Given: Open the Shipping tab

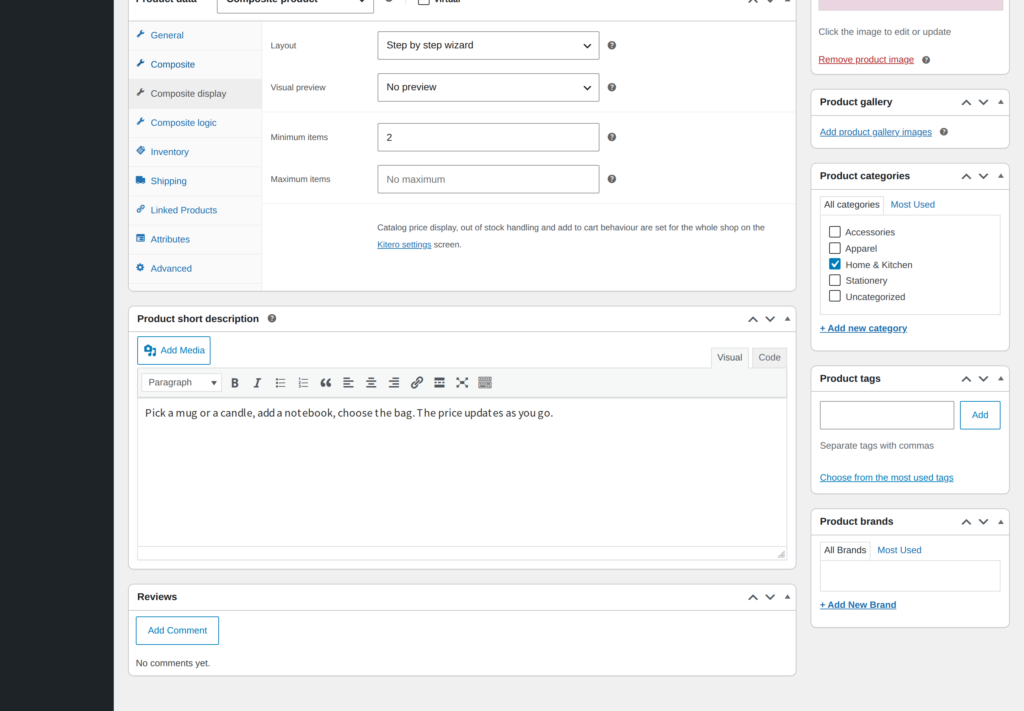Looking at the screenshot, I should (195, 181).
